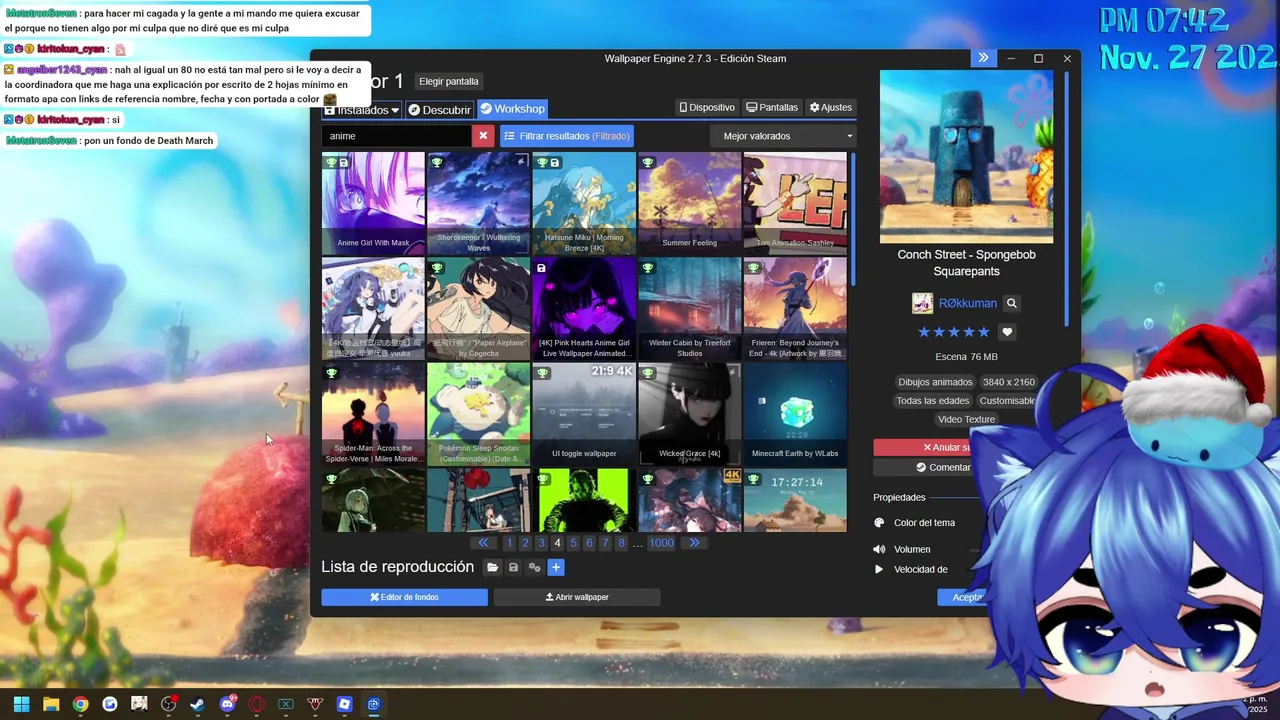The height and width of the screenshot is (720, 1280).
Task: Select Two Animation Sashley wallpaper
Action: pyautogui.click(x=795, y=203)
